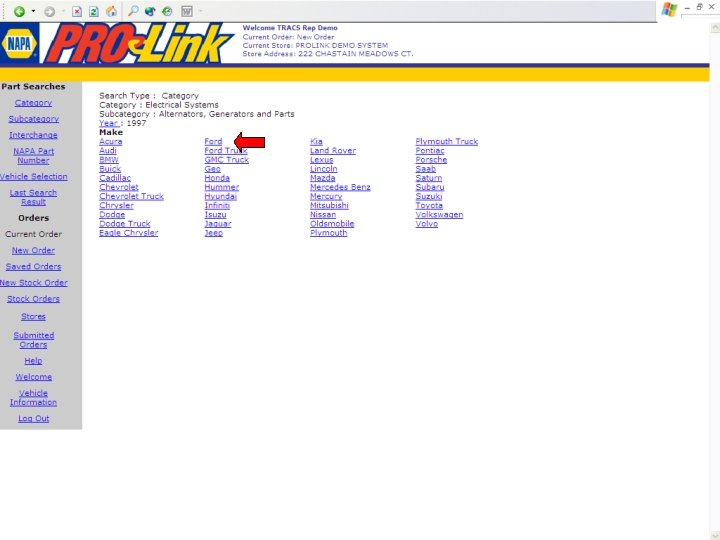Image resolution: width=720 pixels, height=540 pixels.
Task: Click the NAPA logo
Action: tap(19, 44)
